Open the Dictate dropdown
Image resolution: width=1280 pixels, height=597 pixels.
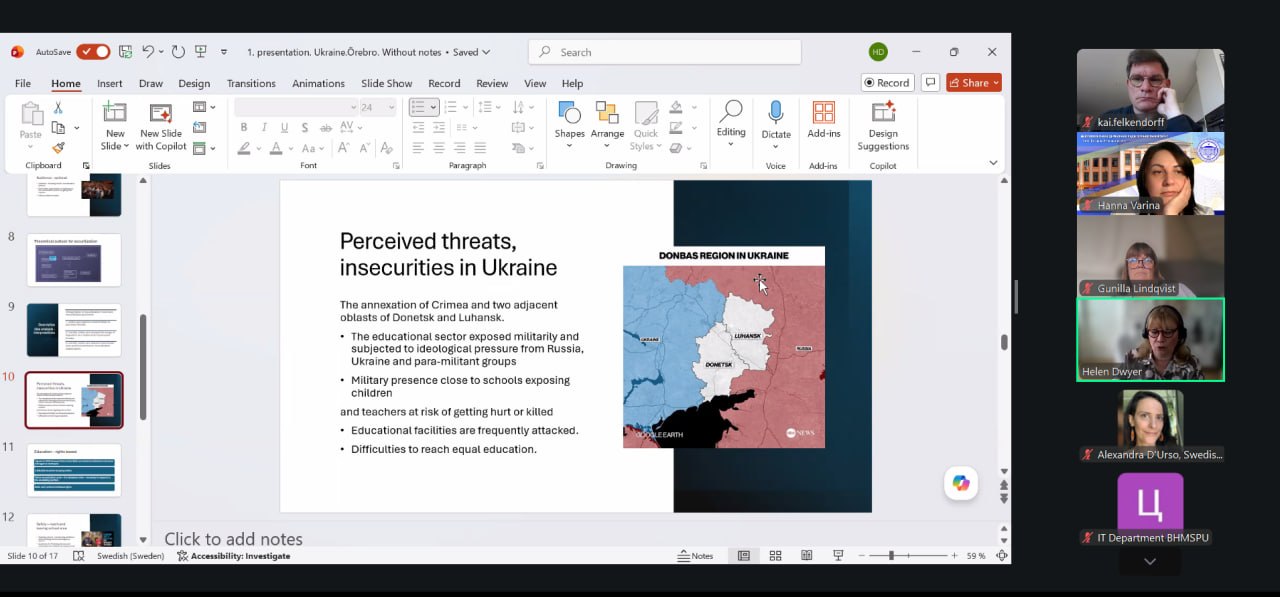pos(776,147)
